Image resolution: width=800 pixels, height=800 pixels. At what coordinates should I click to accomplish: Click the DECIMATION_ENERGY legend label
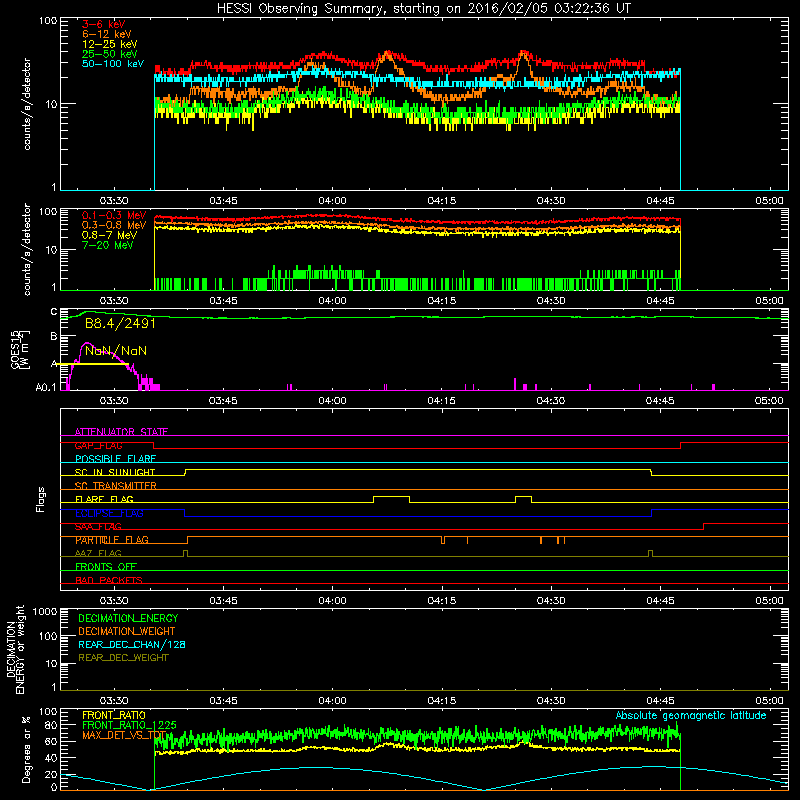tap(128, 618)
